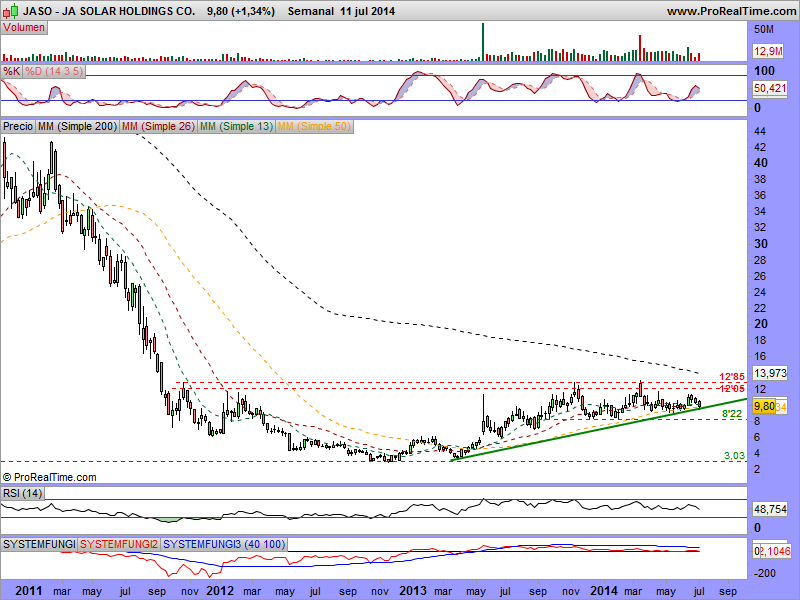Screen dimensions: 800x600
Task: Click the %K stochastic label
Action: (x=12, y=71)
